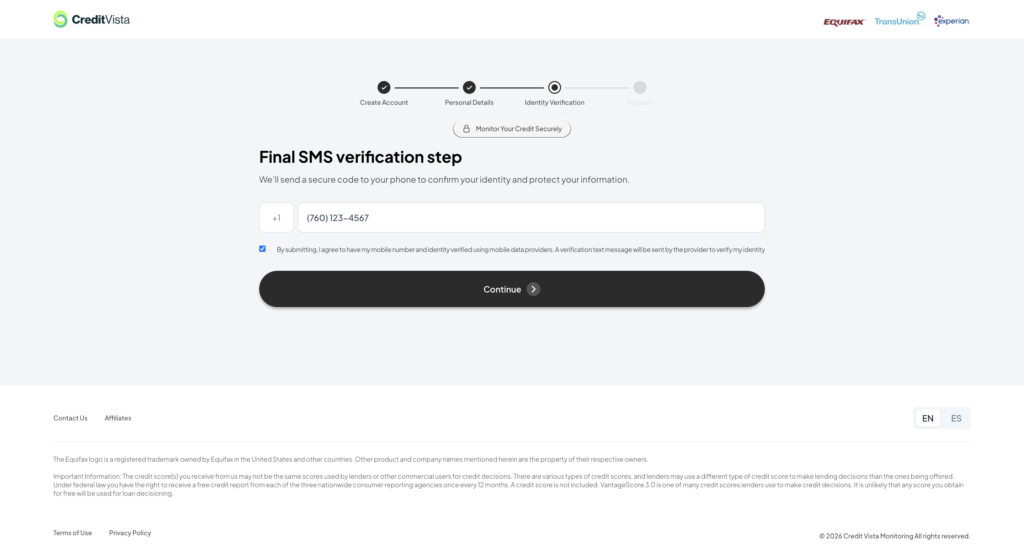1024x553 pixels.
Task: Open the Affiliates link
Action: tap(118, 418)
